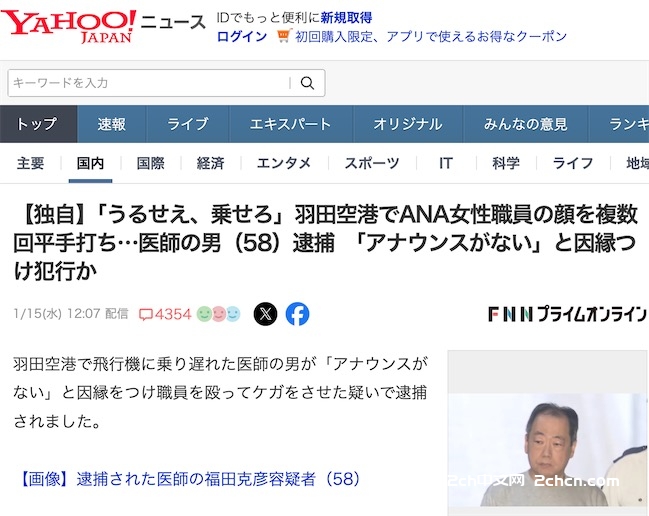Open the 【画像】逮捕された医師 link
This screenshot has width=649, height=516.
point(190,479)
